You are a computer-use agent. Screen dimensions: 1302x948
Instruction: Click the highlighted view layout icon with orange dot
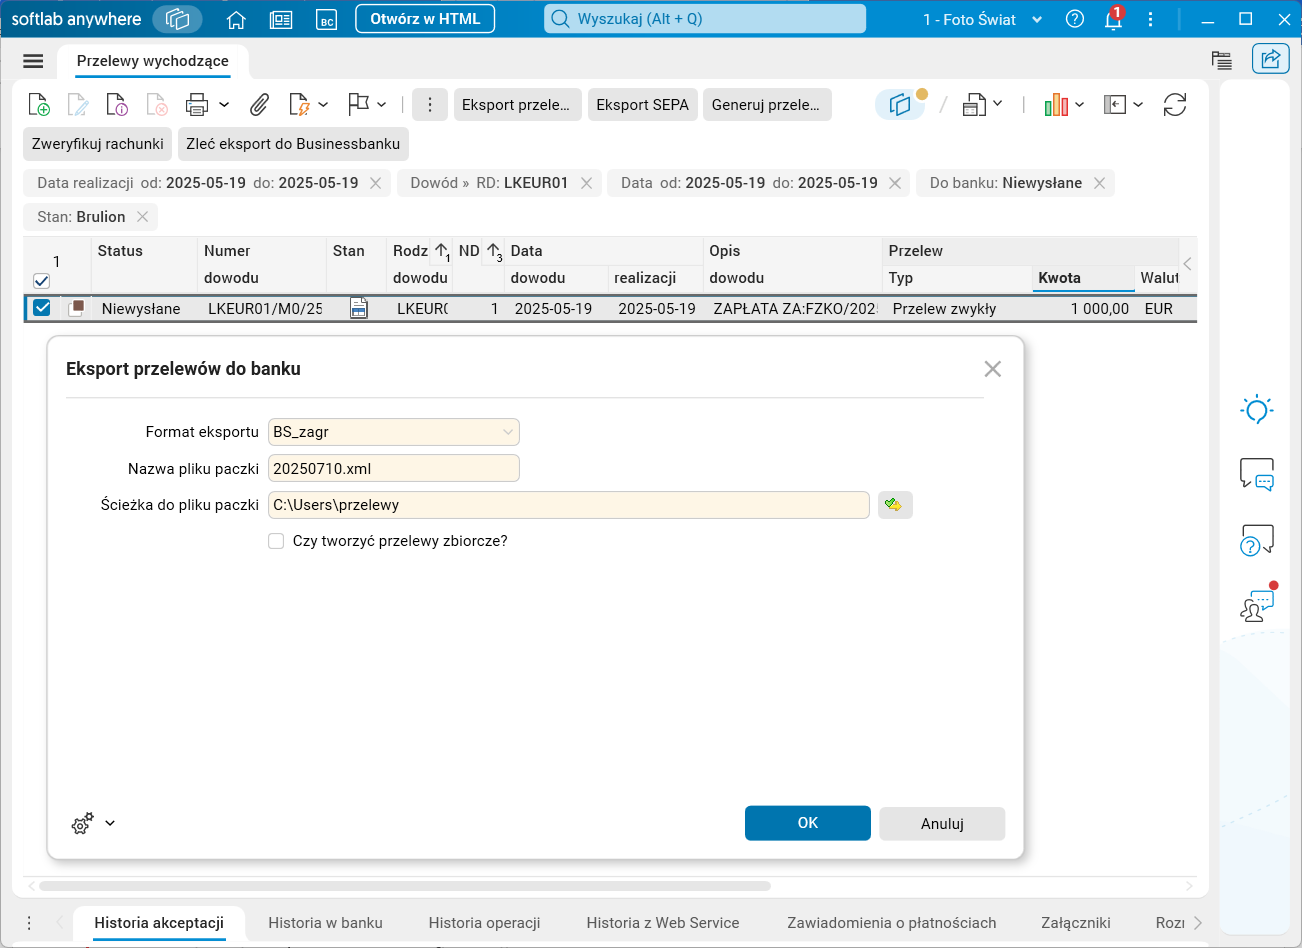(902, 104)
